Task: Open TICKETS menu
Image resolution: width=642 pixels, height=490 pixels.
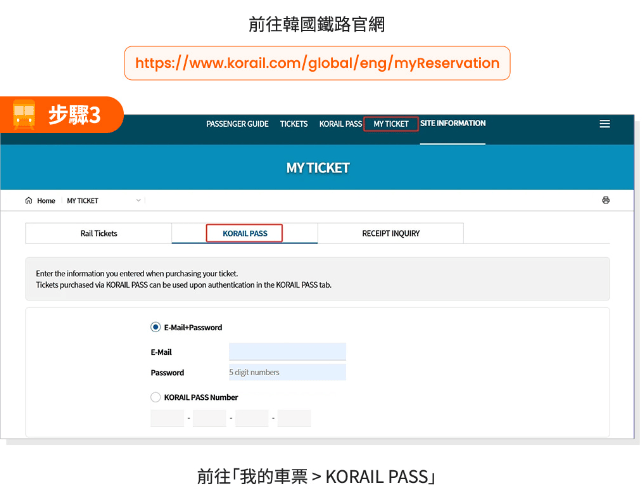Action: 294,124
